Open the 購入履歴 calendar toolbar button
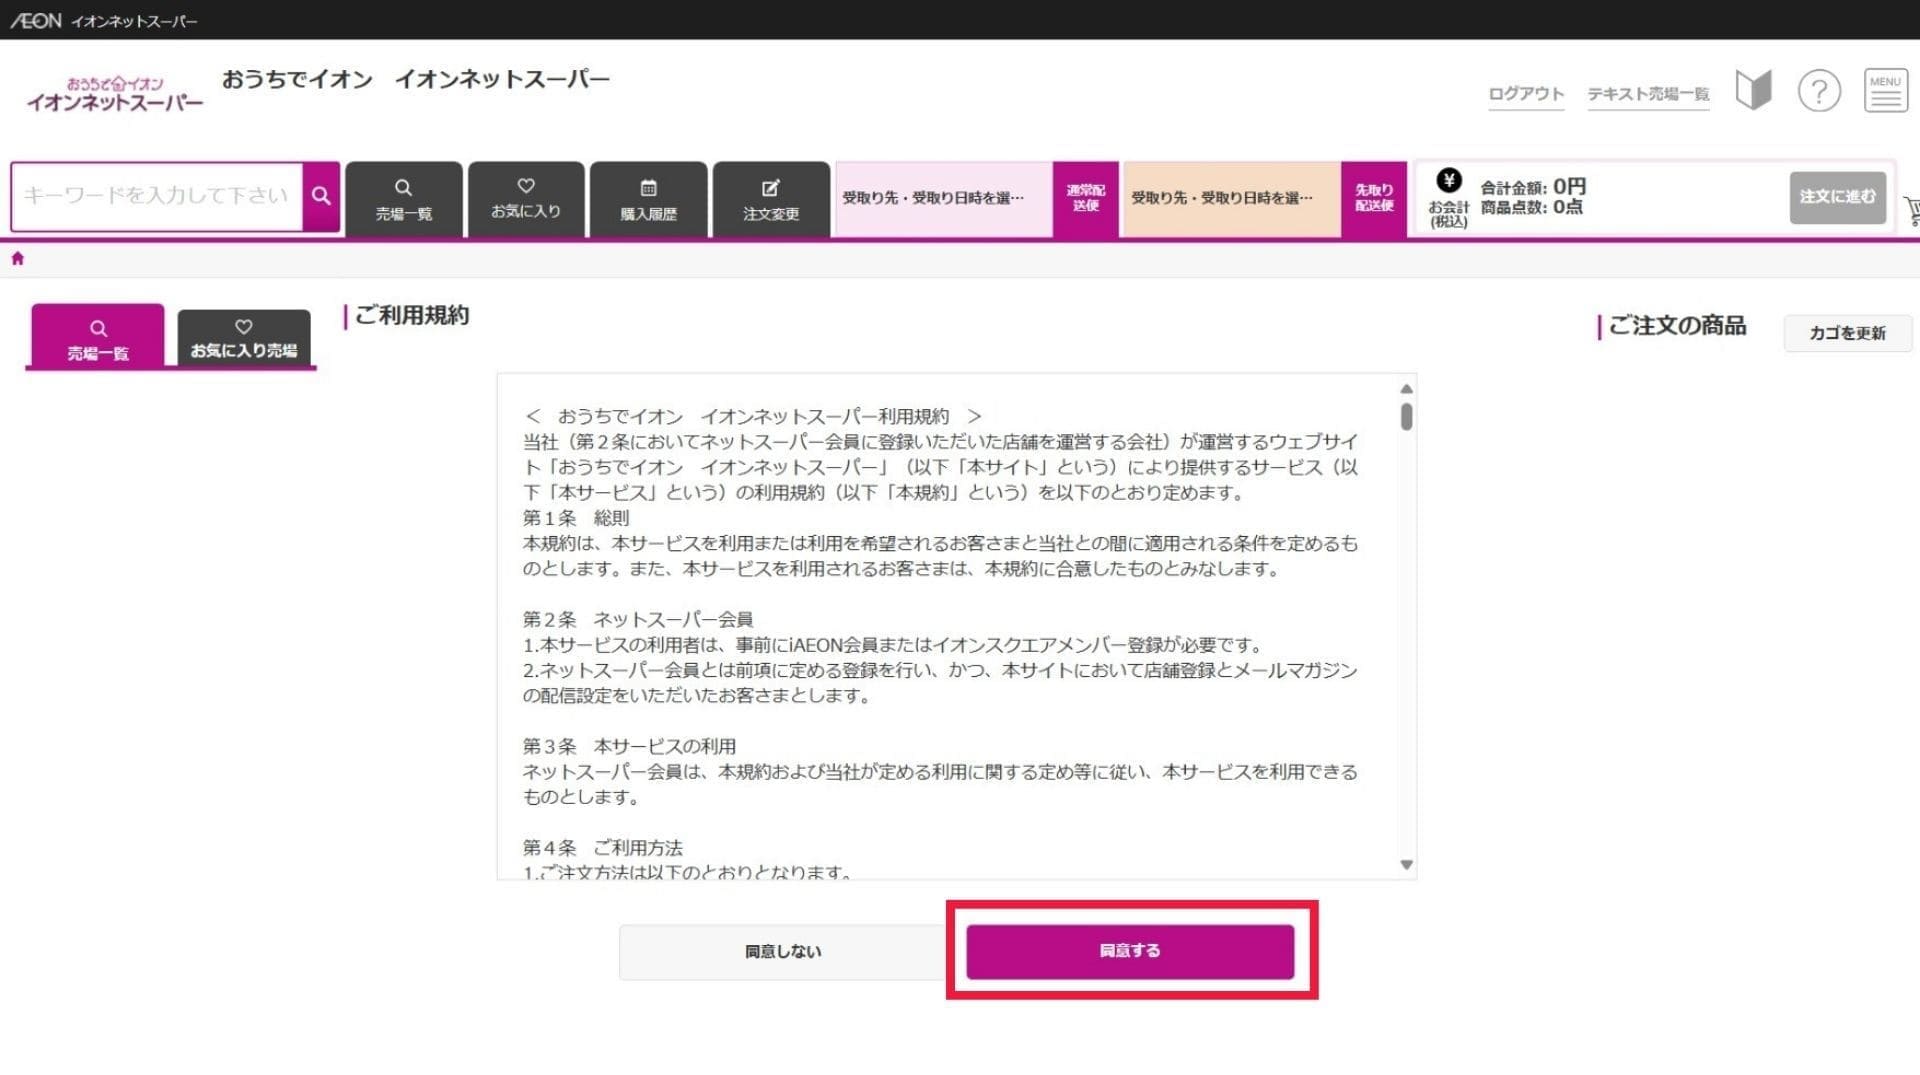The image size is (1920, 1075). coord(648,199)
